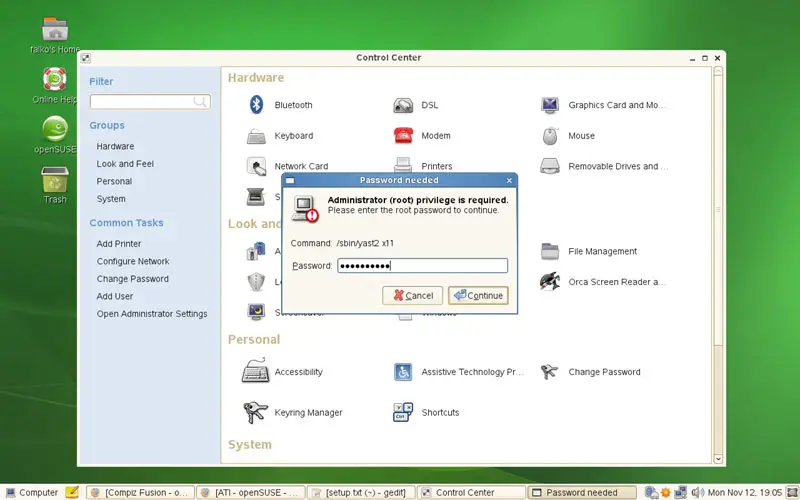Screen dimensions: 800x500
Task: Open the File Management icon
Action: pos(550,251)
